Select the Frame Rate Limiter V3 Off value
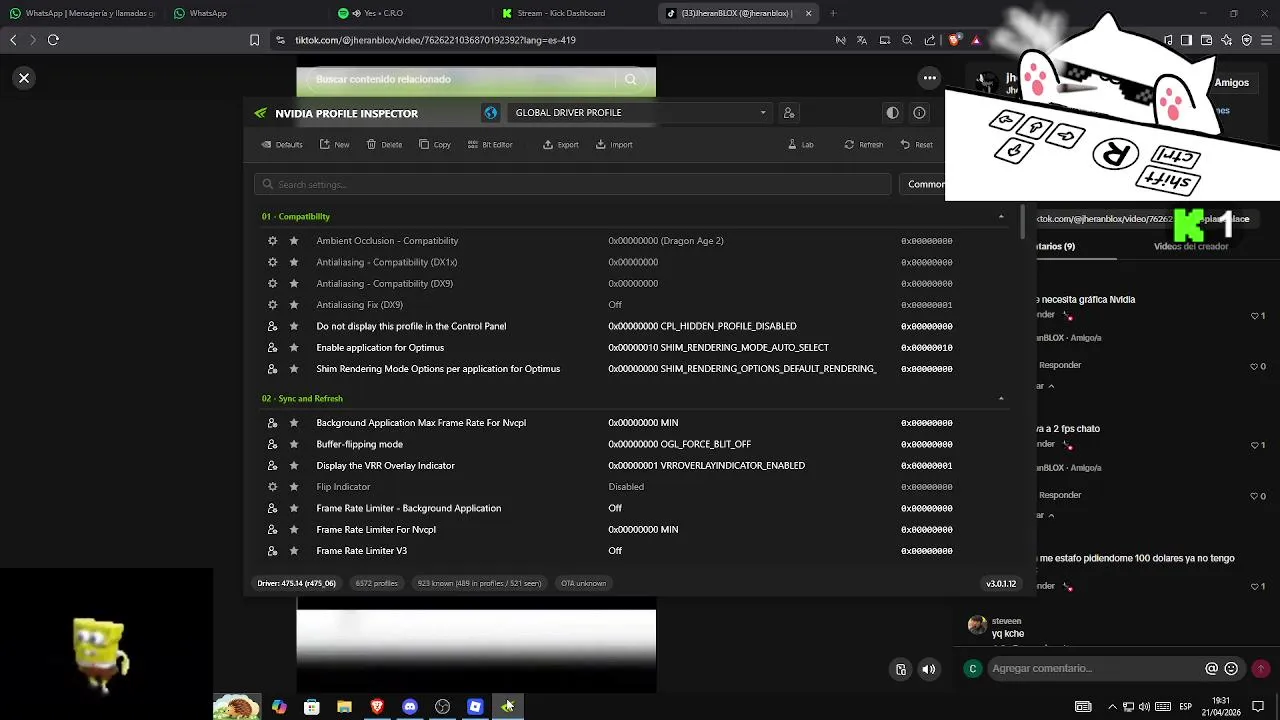1280x720 pixels. click(615, 551)
